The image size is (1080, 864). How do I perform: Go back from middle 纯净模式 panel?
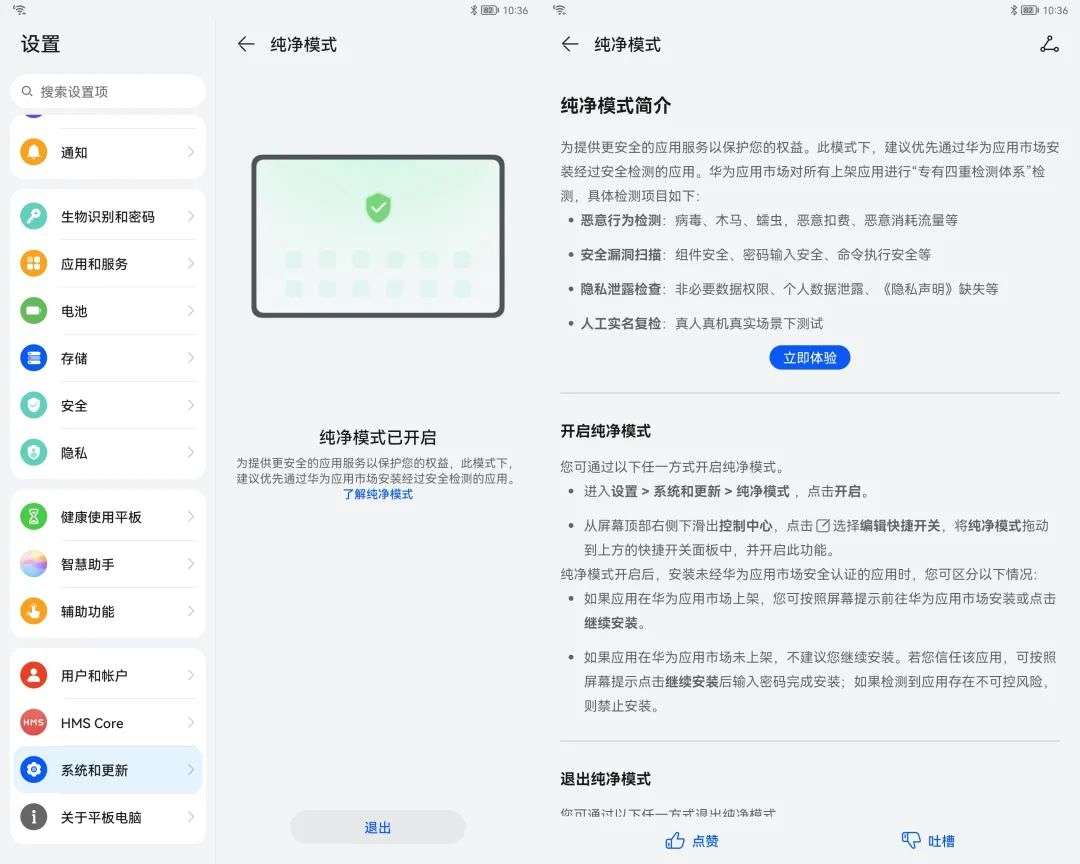(x=246, y=45)
